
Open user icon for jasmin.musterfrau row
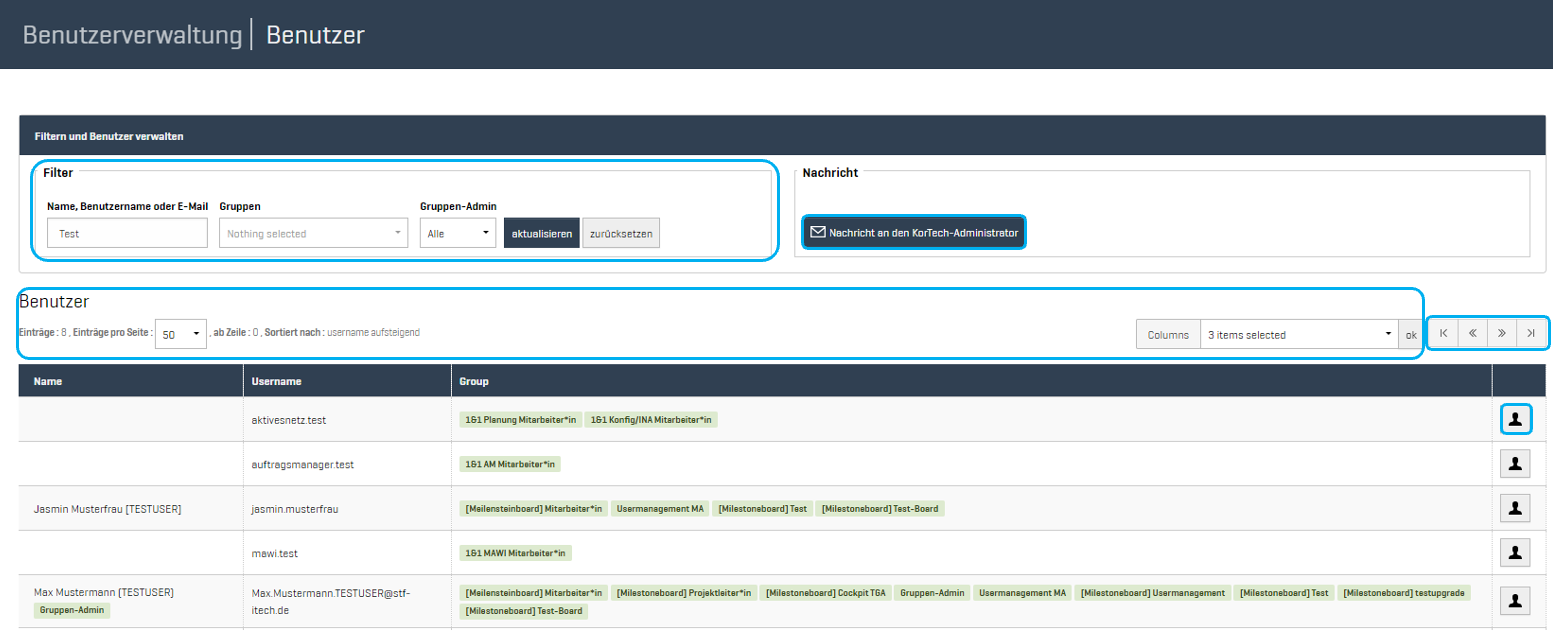pos(1515,508)
